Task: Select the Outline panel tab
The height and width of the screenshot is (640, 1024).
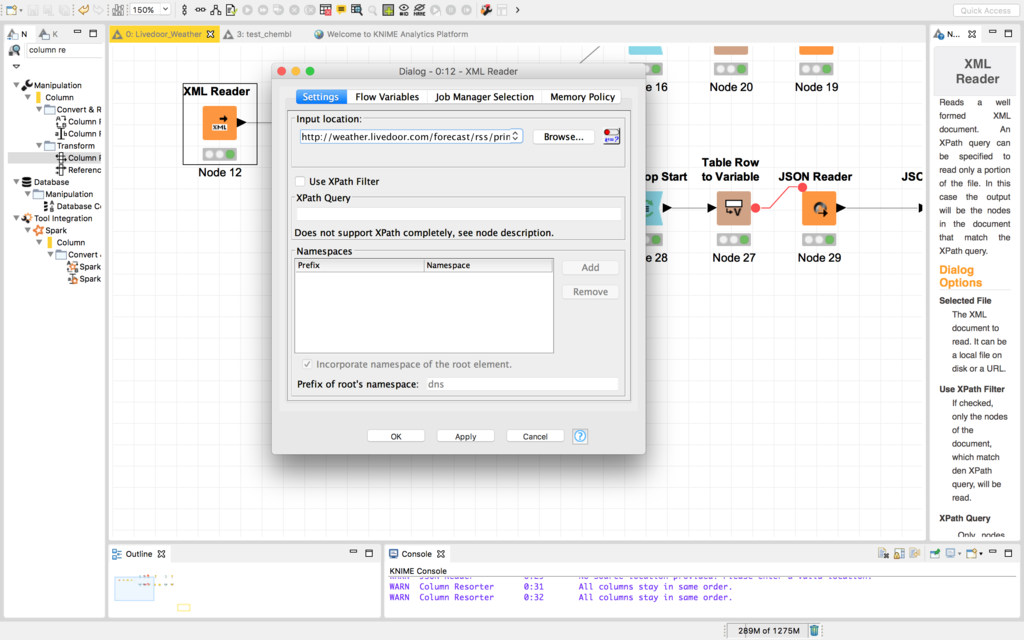Action: 138,554
